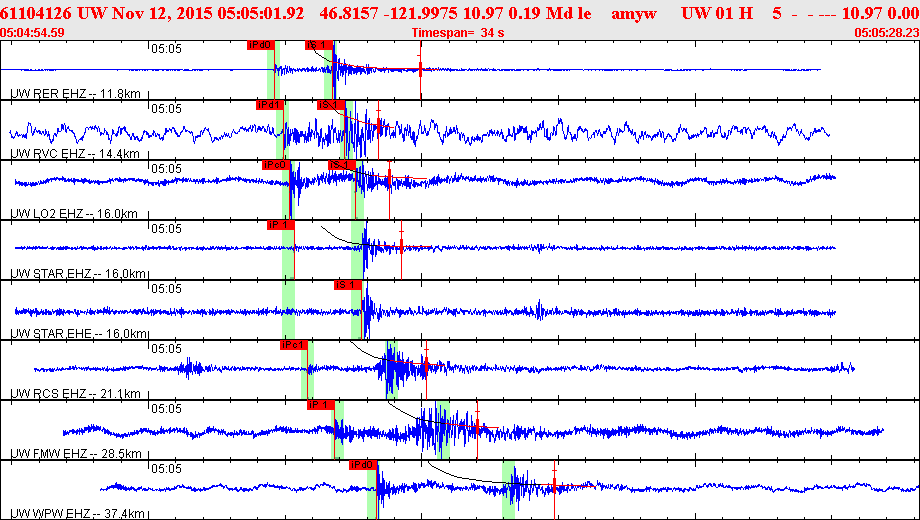Select the iPd0 P-pick flag on RER trace
This screenshot has width=920, height=520.
261,45
